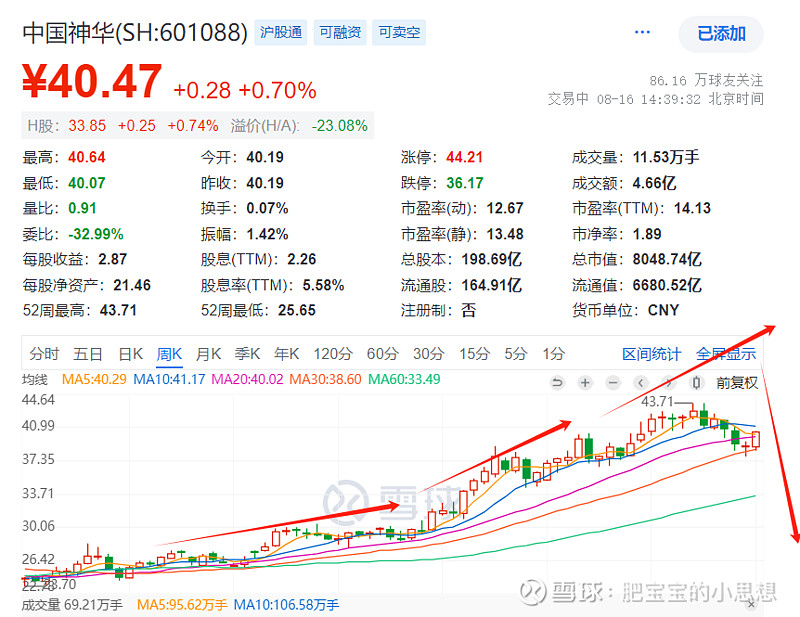Click the 每股净资产 value 21.46
The width and height of the screenshot is (800, 617).
click(x=132, y=285)
